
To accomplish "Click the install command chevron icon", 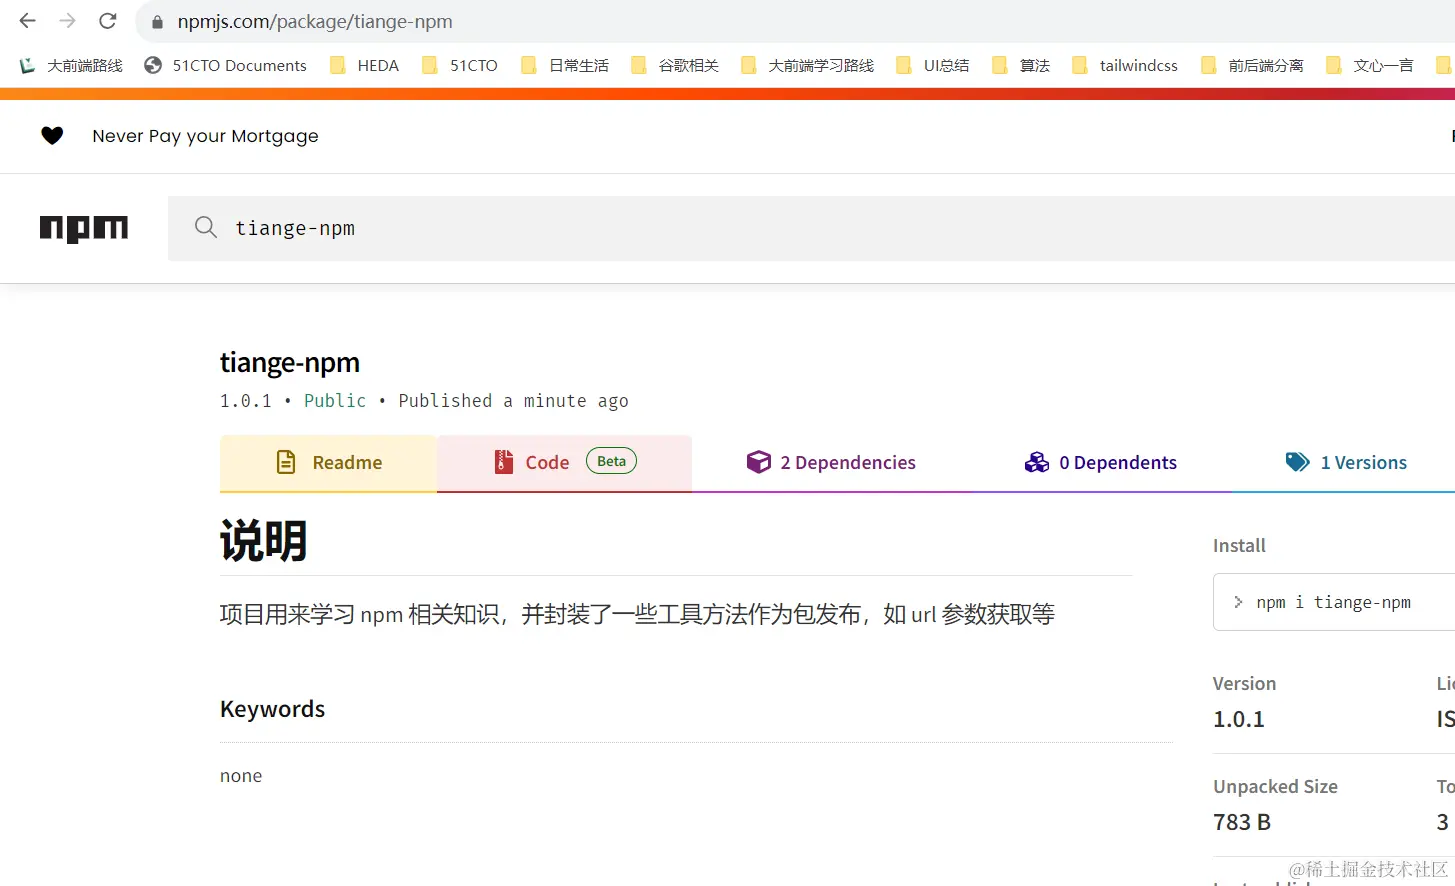I will 1238,602.
